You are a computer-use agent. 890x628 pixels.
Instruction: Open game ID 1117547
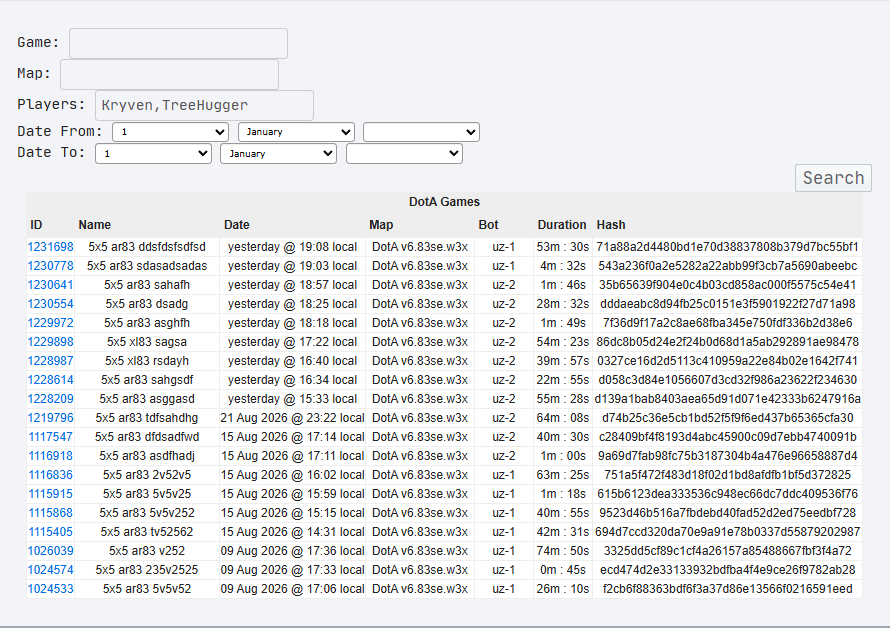51,437
